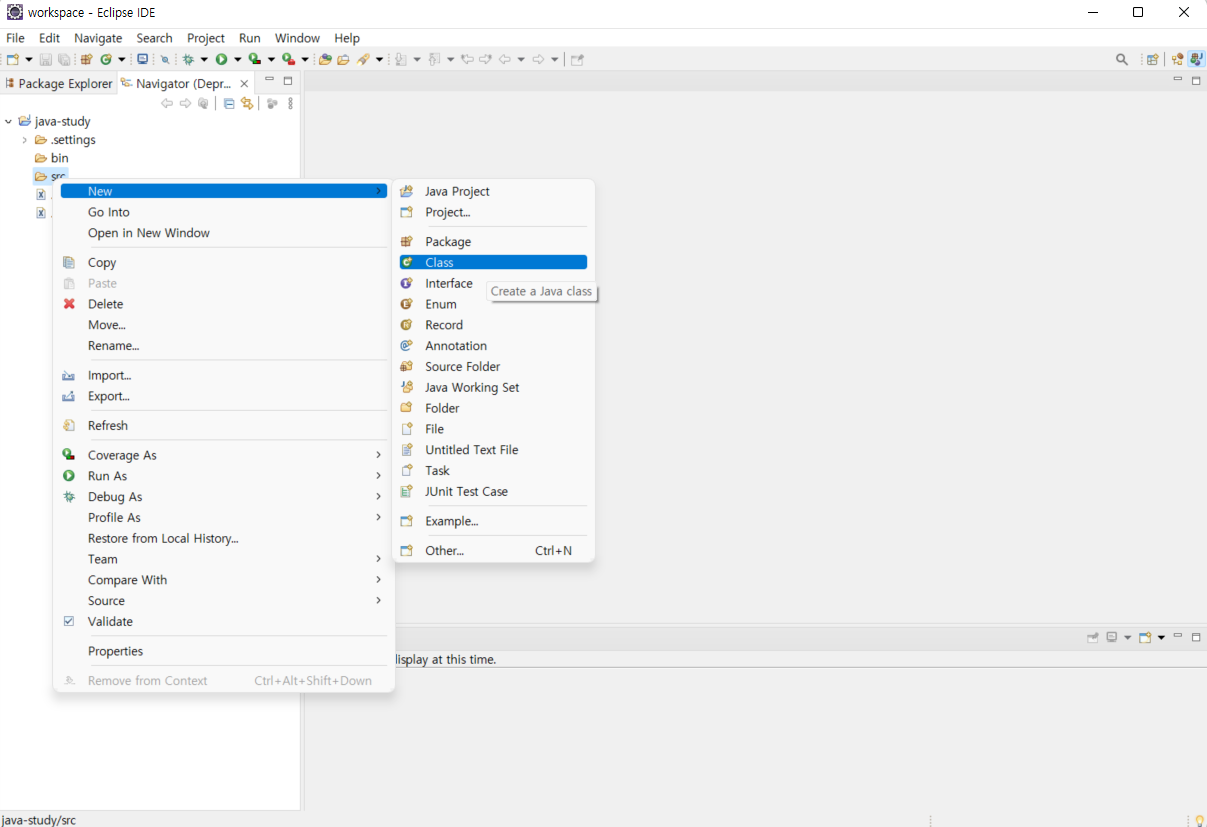
Task: Click the java-study project name
Action: coord(62,121)
